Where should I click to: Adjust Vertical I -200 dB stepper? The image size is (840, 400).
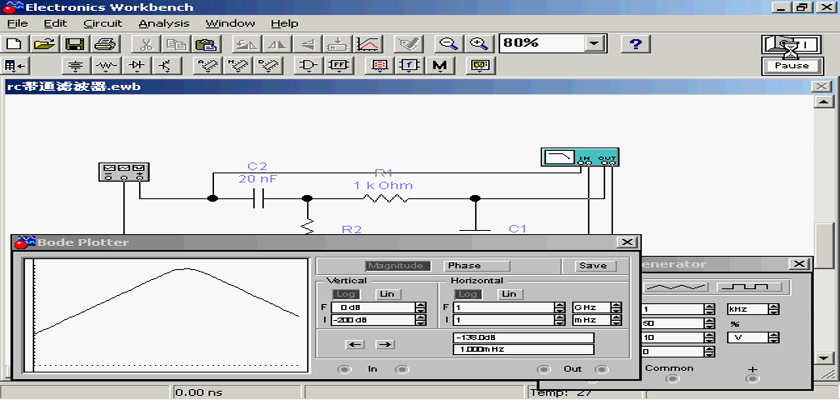pyautogui.click(x=421, y=320)
